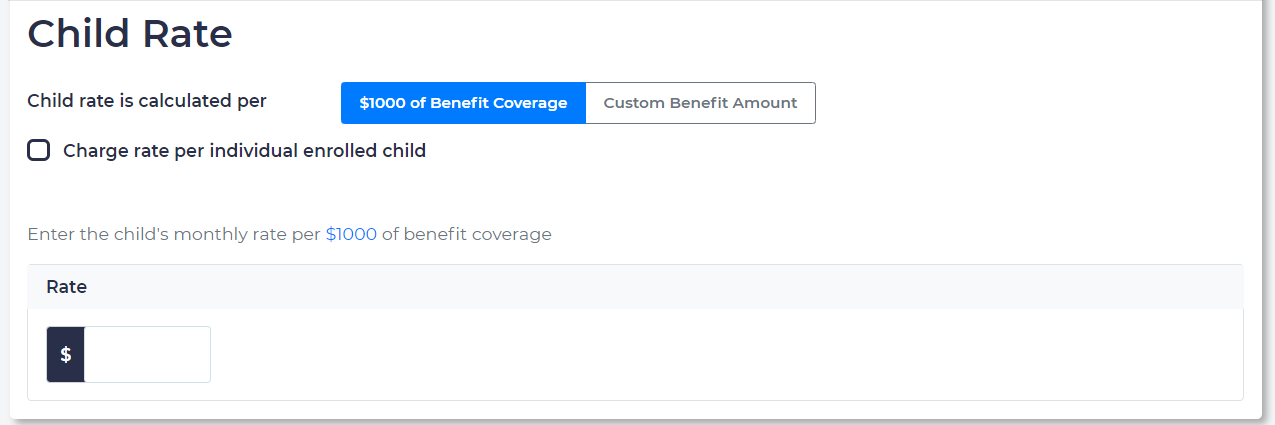Click the word 'Rate' in the page heading
1275x425 pixels.
[188, 34]
